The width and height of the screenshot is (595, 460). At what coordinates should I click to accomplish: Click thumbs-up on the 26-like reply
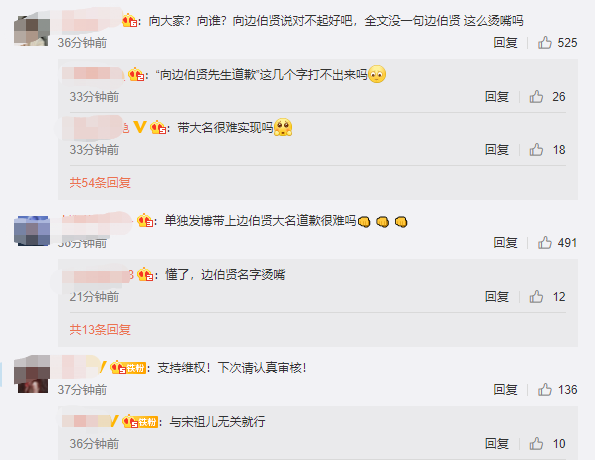point(536,97)
